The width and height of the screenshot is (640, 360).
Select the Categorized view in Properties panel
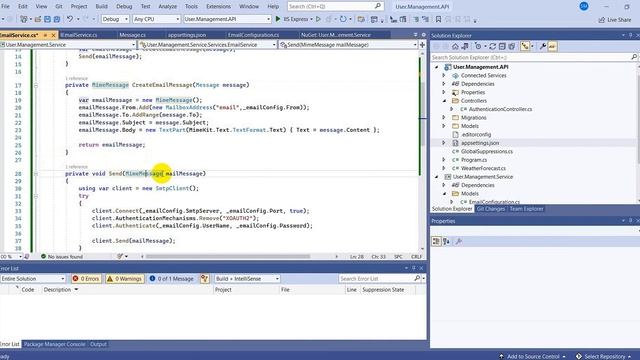pyautogui.click(x=436, y=242)
